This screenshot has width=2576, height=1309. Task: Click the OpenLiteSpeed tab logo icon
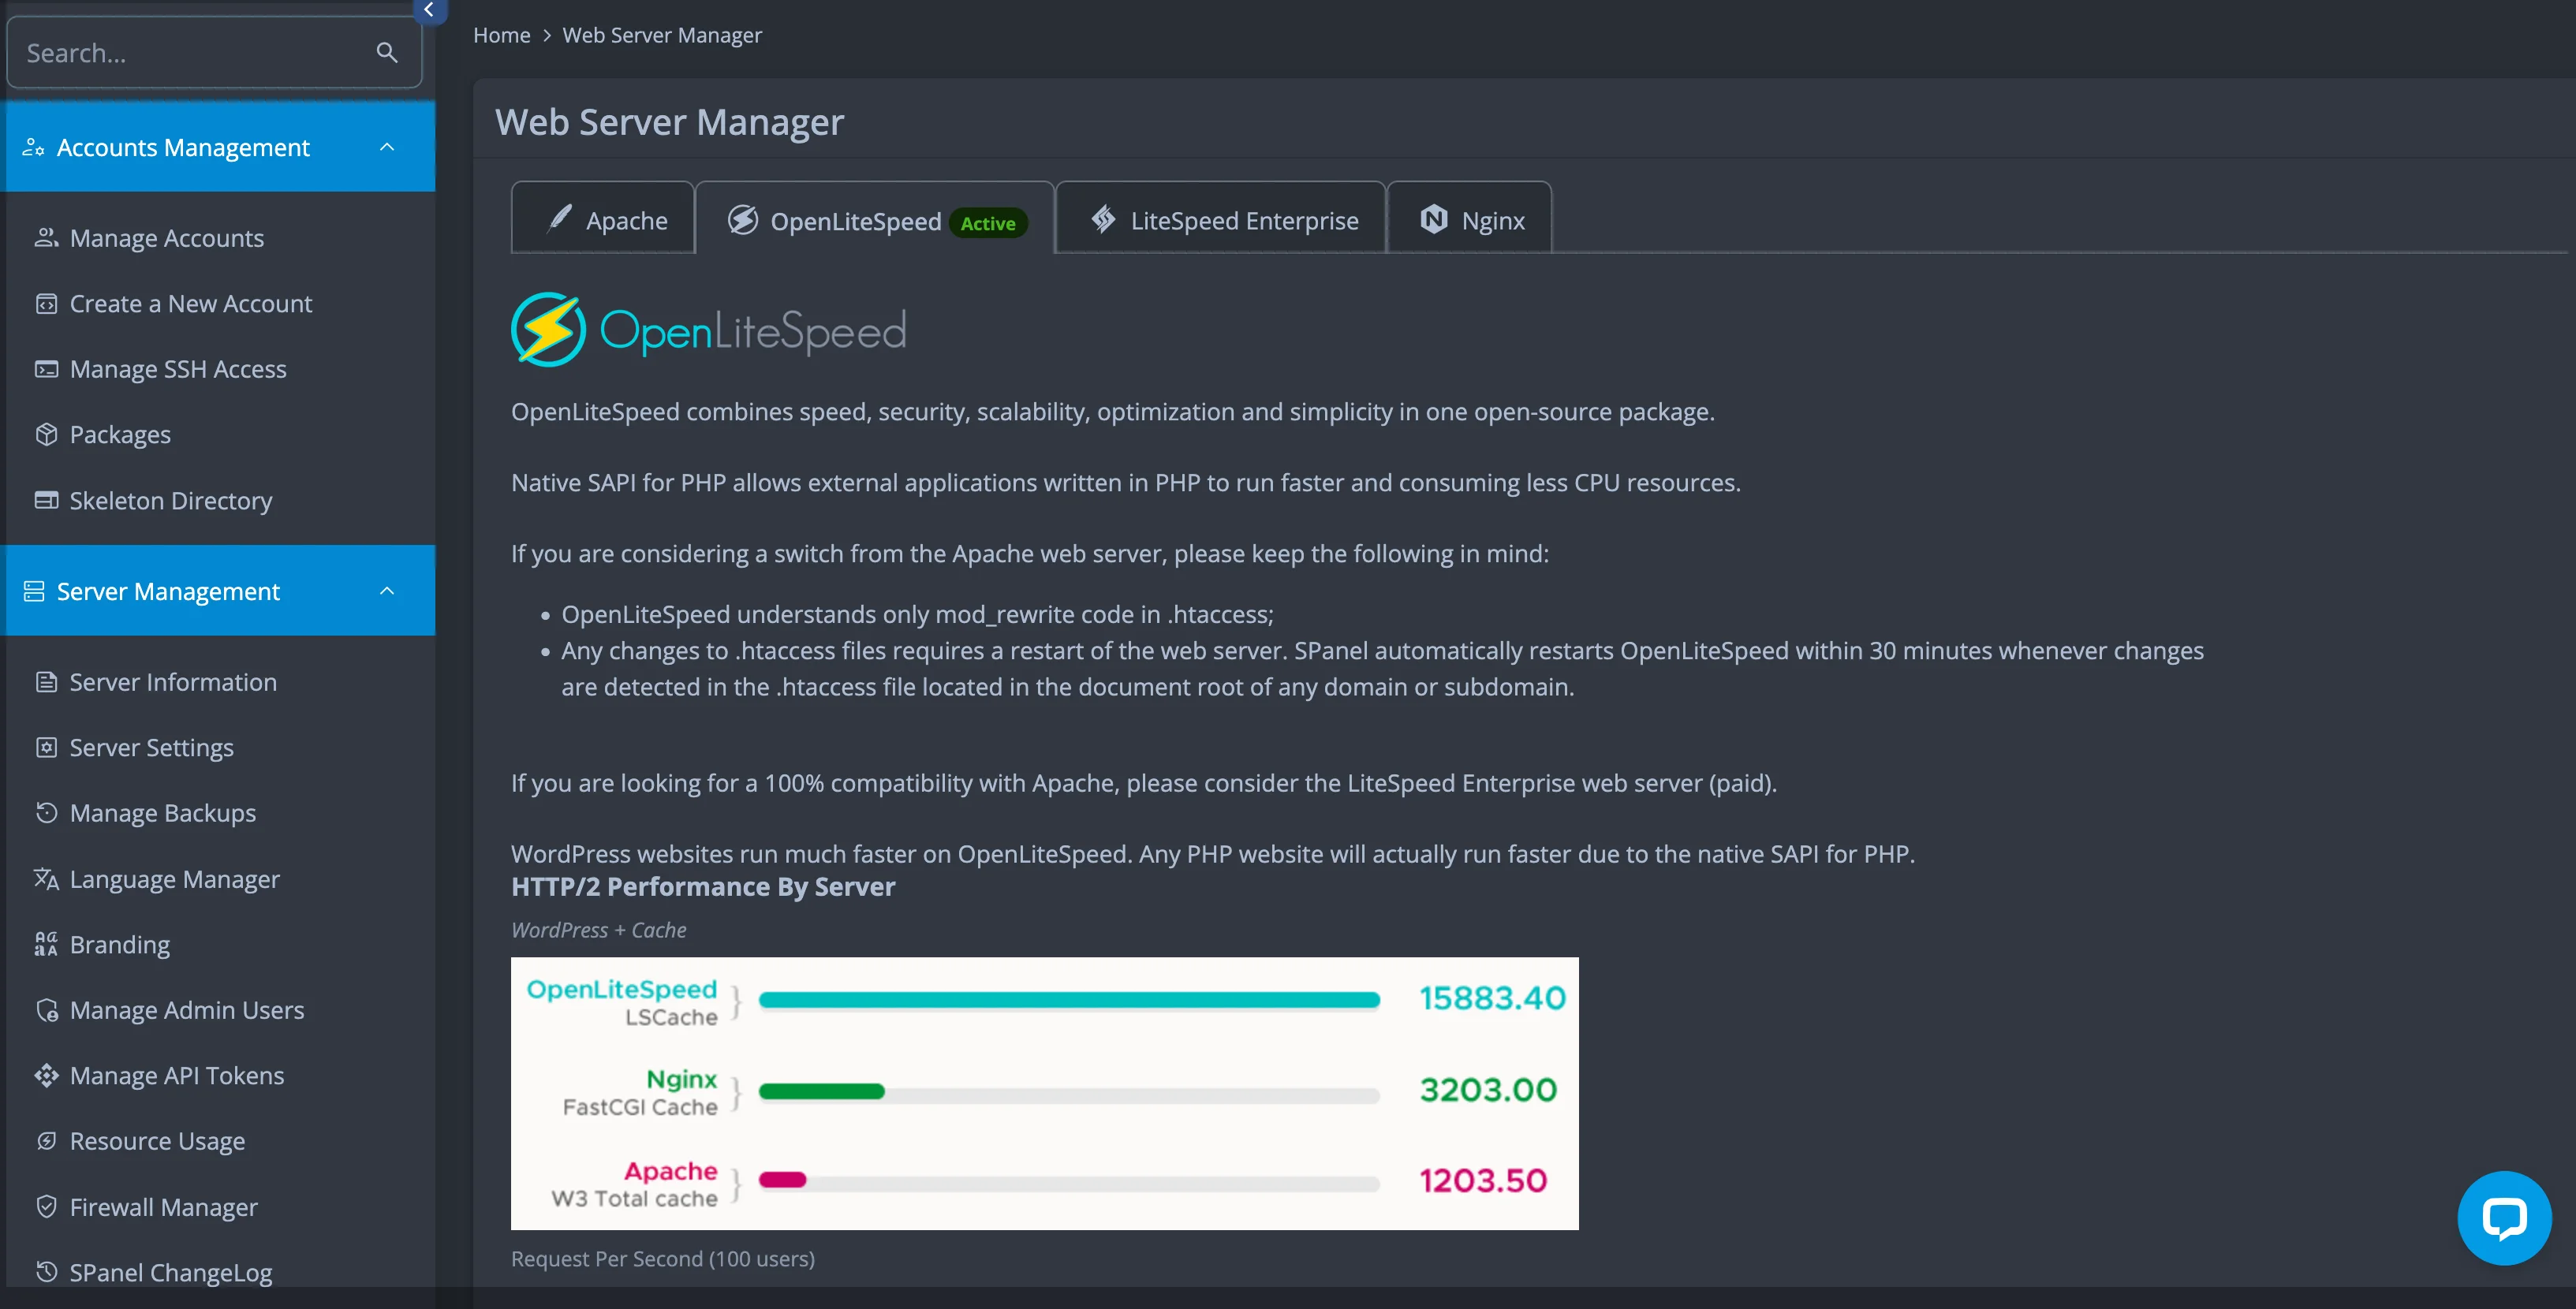[x=743, y=220]
